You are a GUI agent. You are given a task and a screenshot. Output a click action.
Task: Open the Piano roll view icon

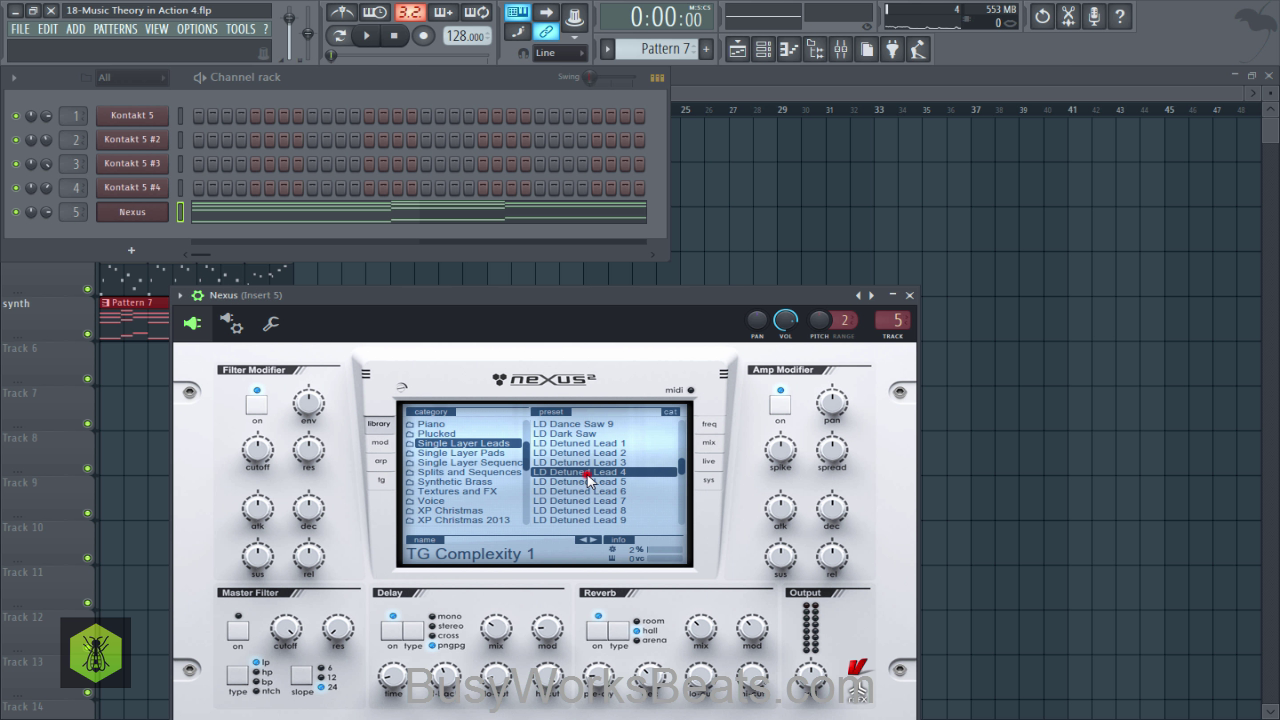(790, 49)
